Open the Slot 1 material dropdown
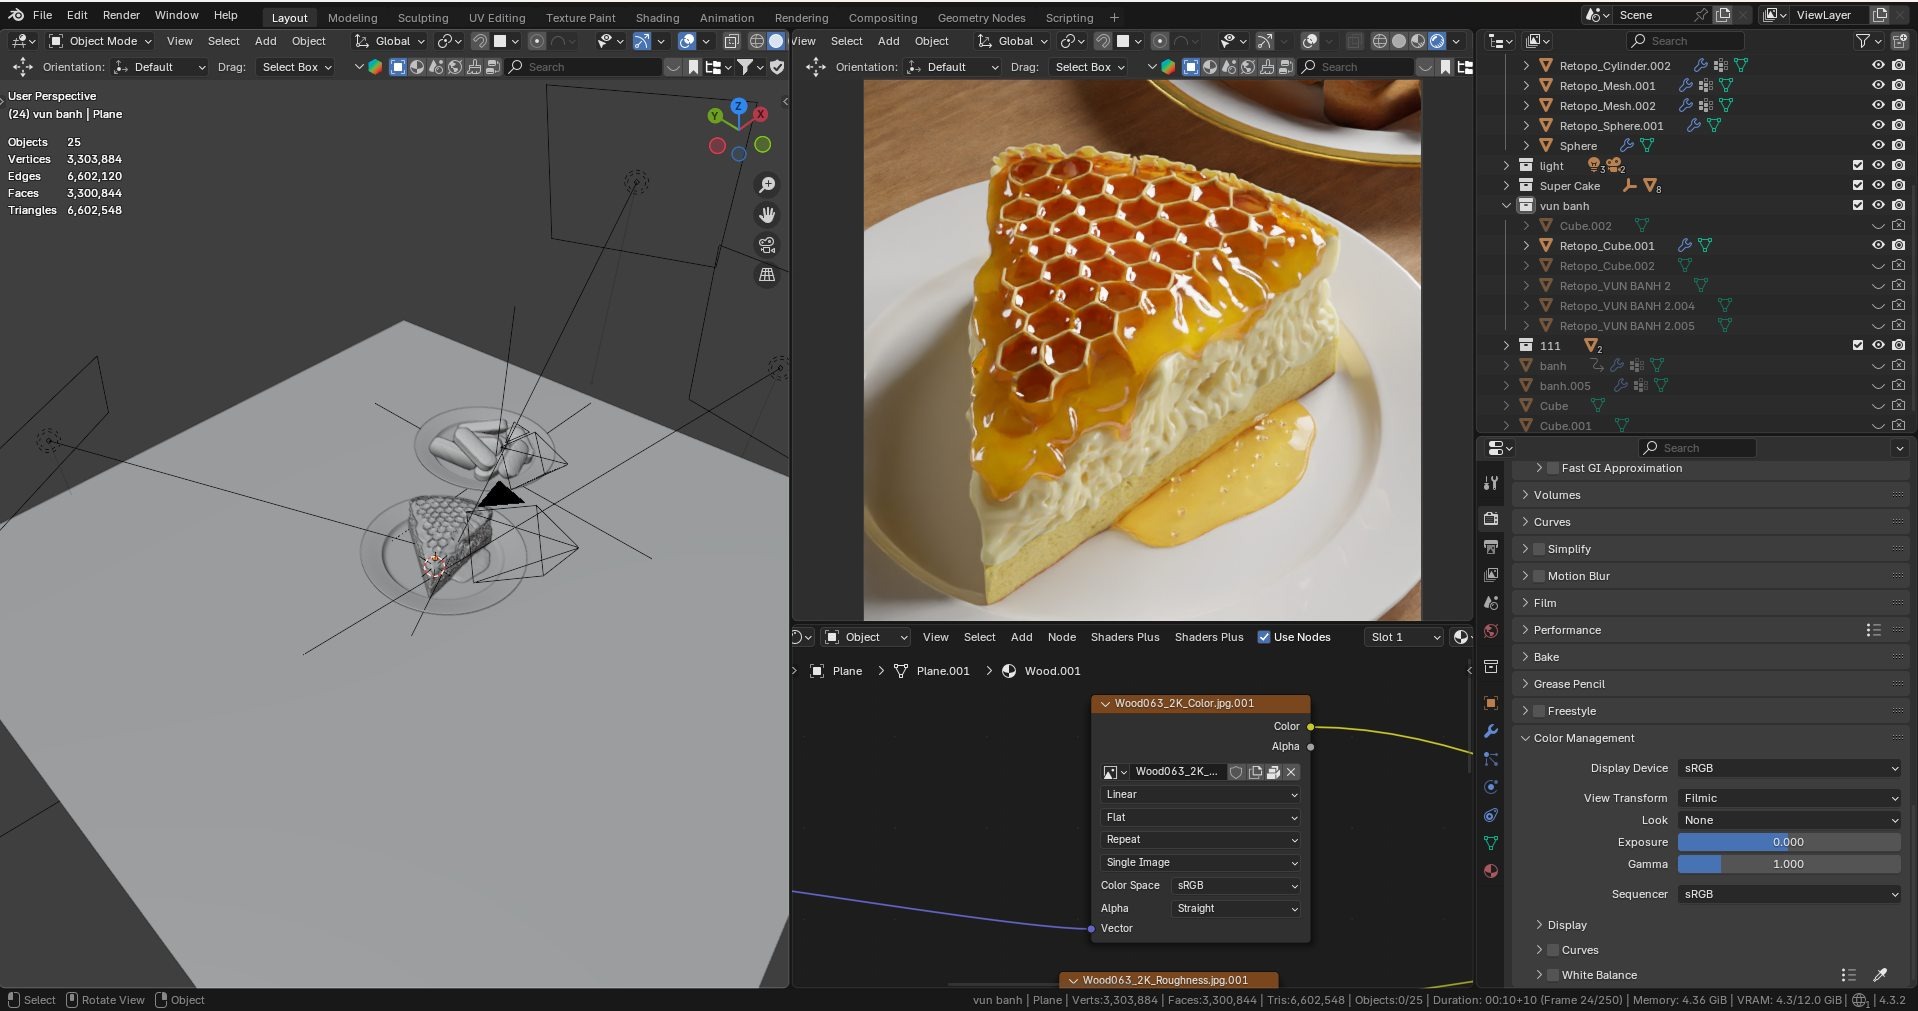Image resolution: width=1918 pixels, height=1011 pixels. click(x=1404, y=637)
